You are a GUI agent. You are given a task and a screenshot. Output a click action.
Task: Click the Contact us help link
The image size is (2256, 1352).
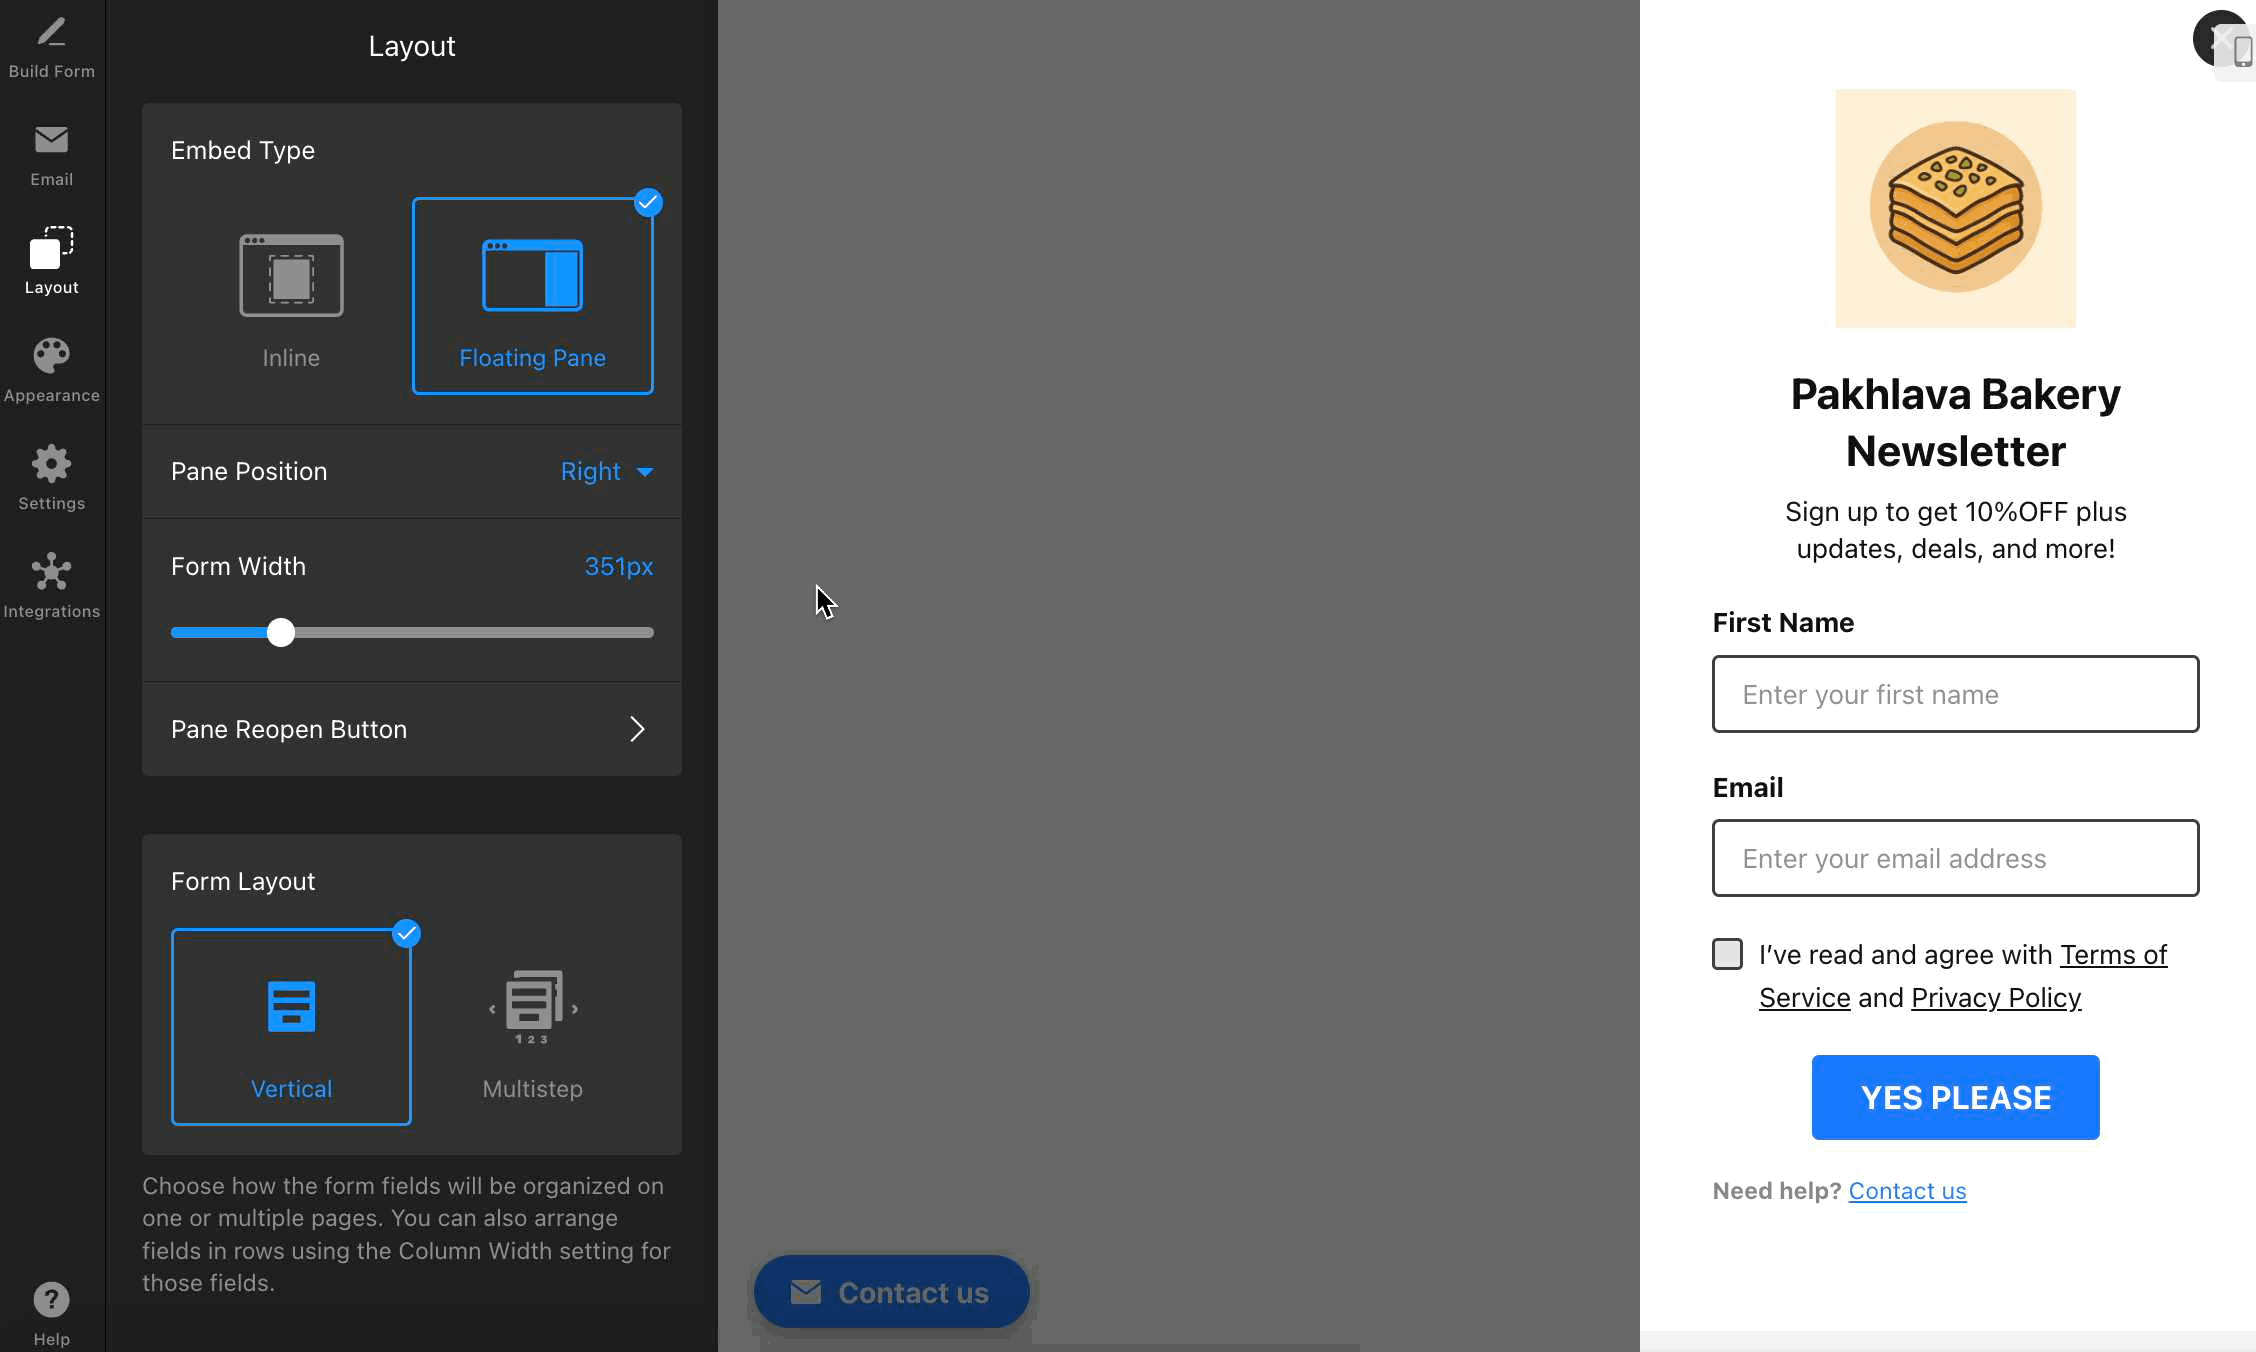[x=1907, y=1191]
